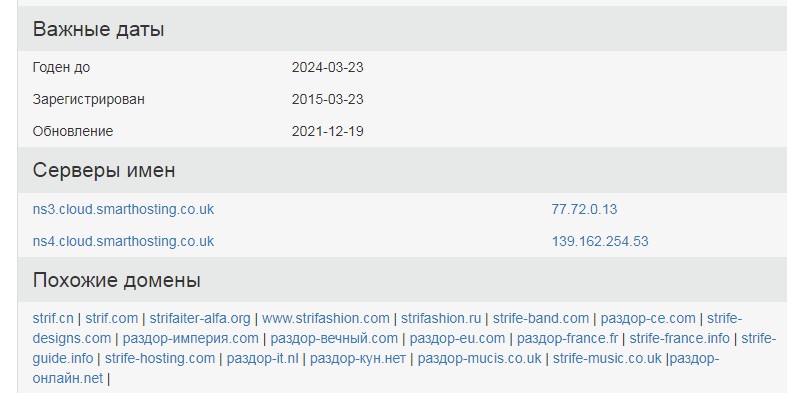Open ns4.cloud.smarthosting.co.uk name server link
The width and height of the screenshot is (787, 393).
[123, 241]
